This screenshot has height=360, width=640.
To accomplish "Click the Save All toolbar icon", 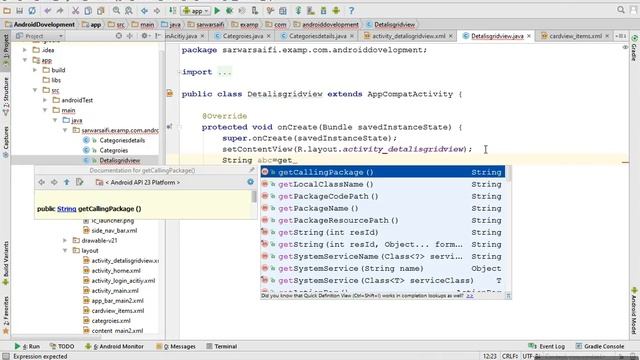I will pyautogui.click(x=19, y=11).
